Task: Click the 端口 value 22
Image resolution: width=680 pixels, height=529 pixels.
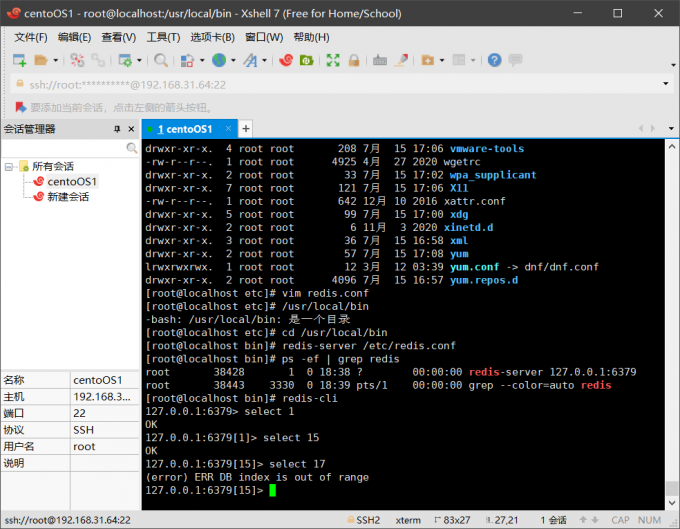Action: pyautogui.click(x=79, y=413)
